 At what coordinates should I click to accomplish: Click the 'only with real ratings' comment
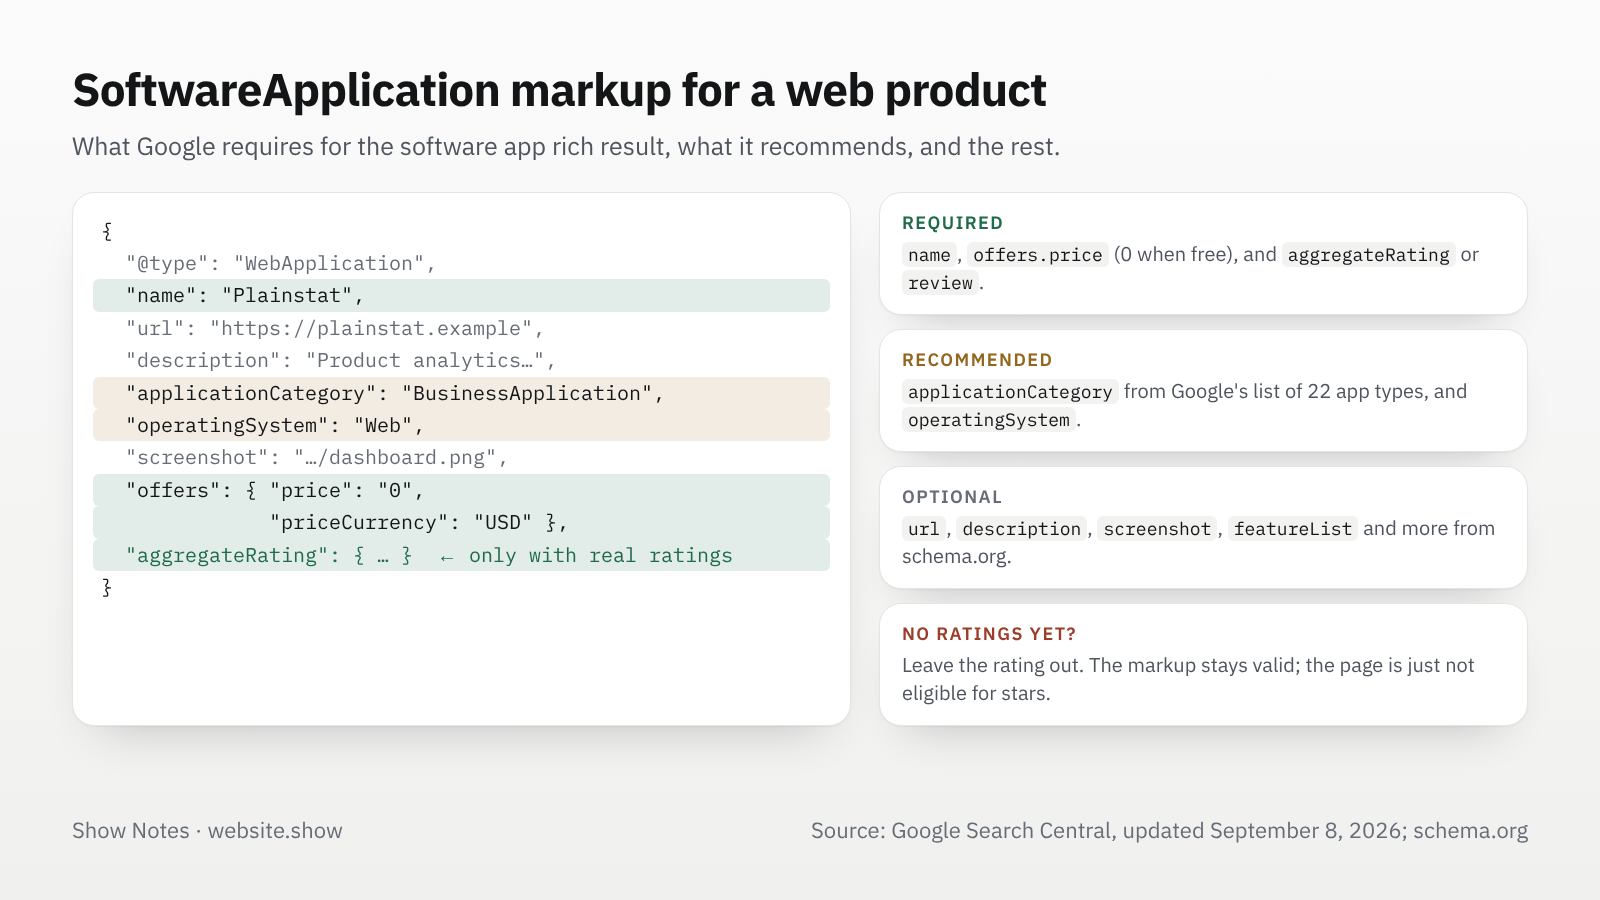click(600, 555)
